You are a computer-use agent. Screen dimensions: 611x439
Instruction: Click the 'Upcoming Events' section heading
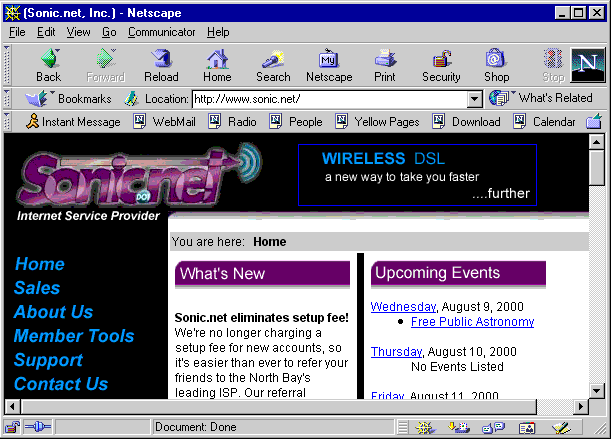coord(458,274)
